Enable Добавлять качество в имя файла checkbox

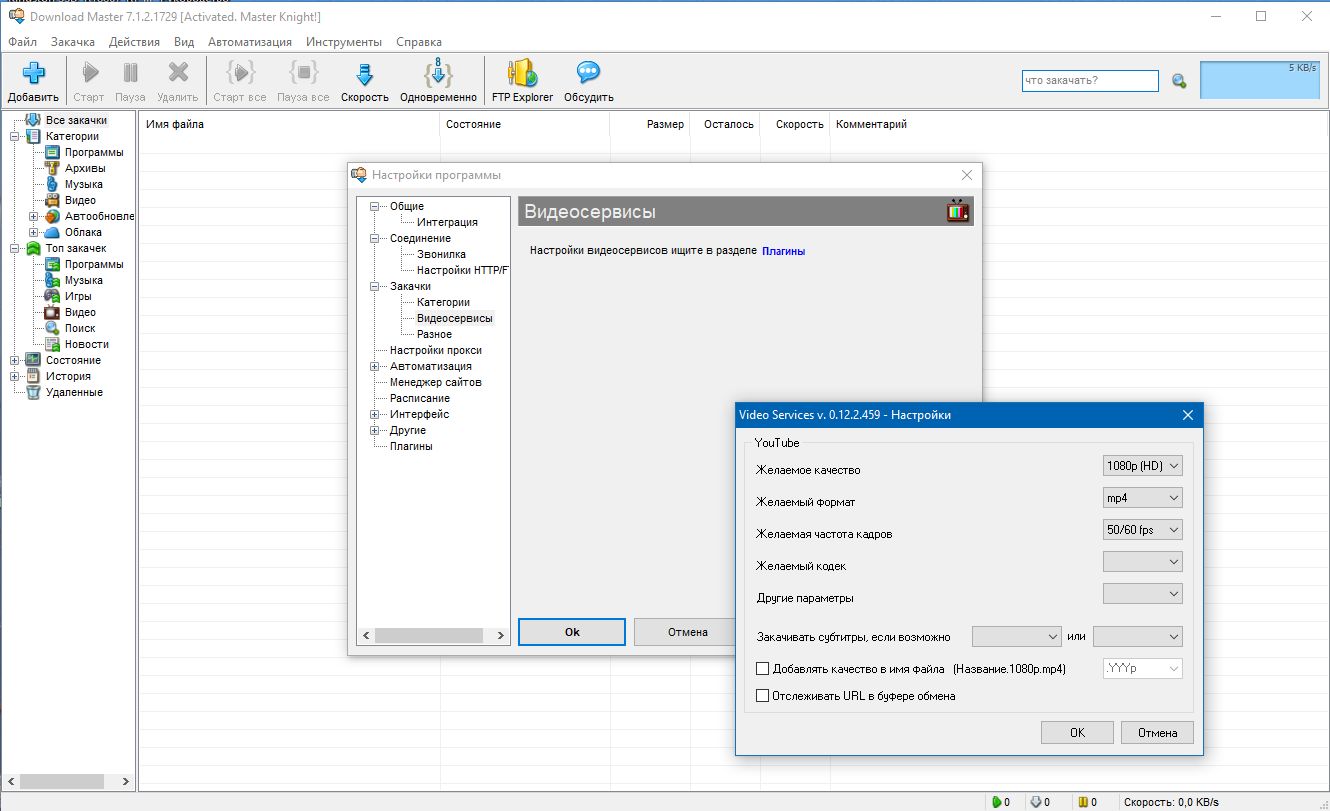click(763, 668)
